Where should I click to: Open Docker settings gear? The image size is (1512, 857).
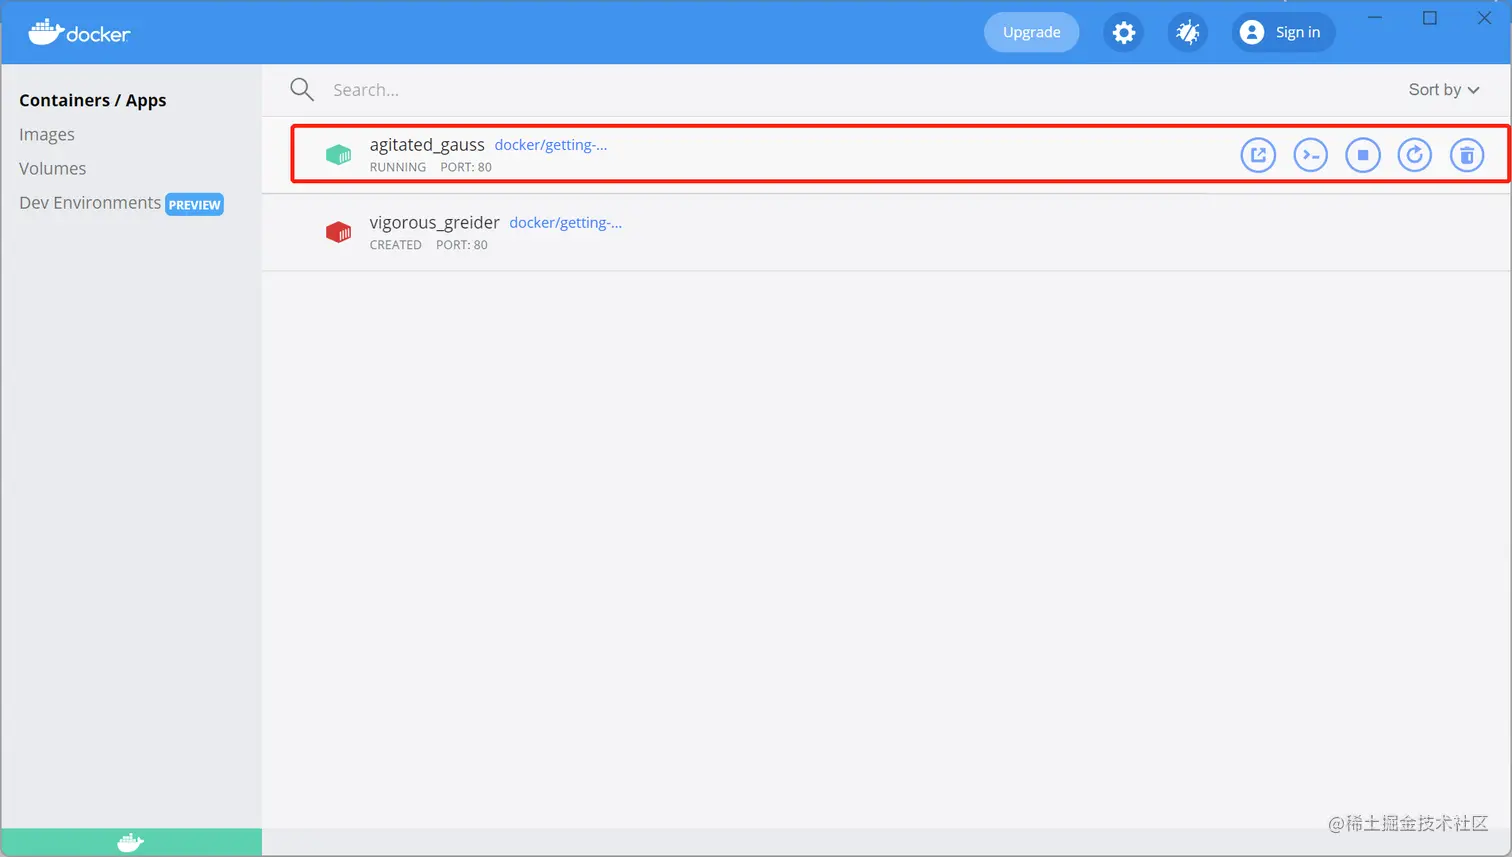click(1124, 33)
